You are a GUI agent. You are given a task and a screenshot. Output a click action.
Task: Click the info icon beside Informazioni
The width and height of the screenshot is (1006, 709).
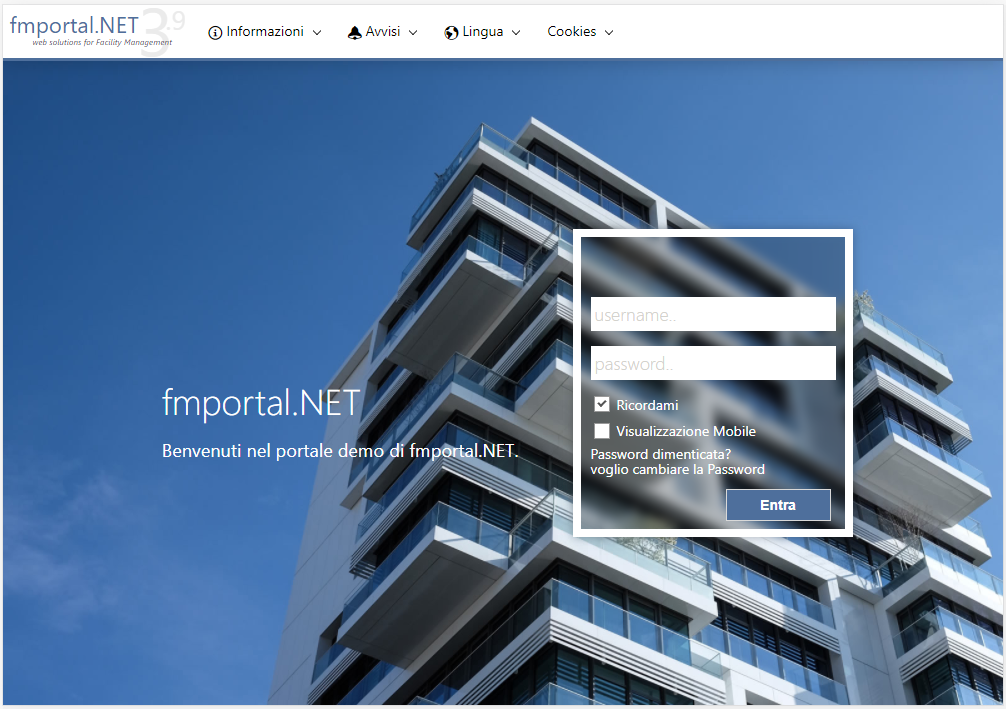pos(215,33)
